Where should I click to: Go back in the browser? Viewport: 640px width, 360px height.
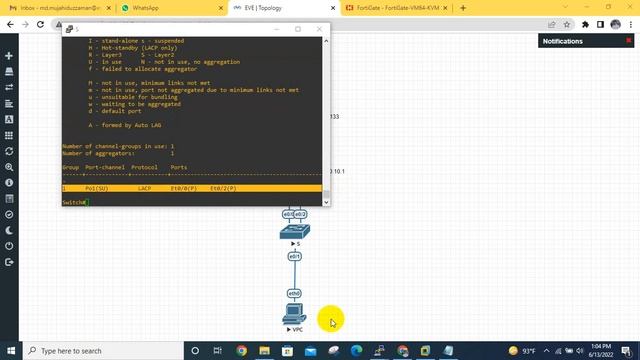coord(10,24)
